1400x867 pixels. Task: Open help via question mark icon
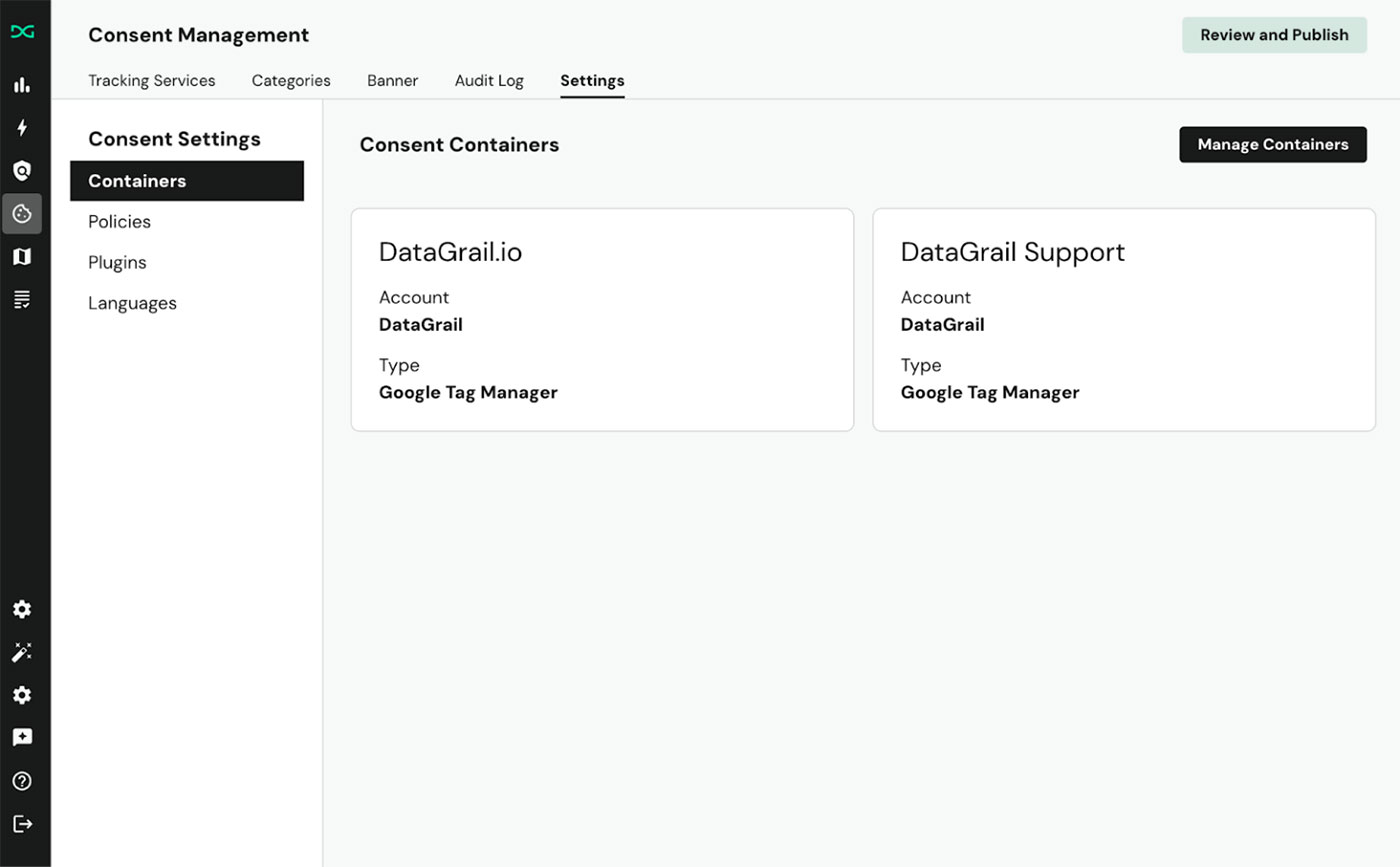[22, 781]
